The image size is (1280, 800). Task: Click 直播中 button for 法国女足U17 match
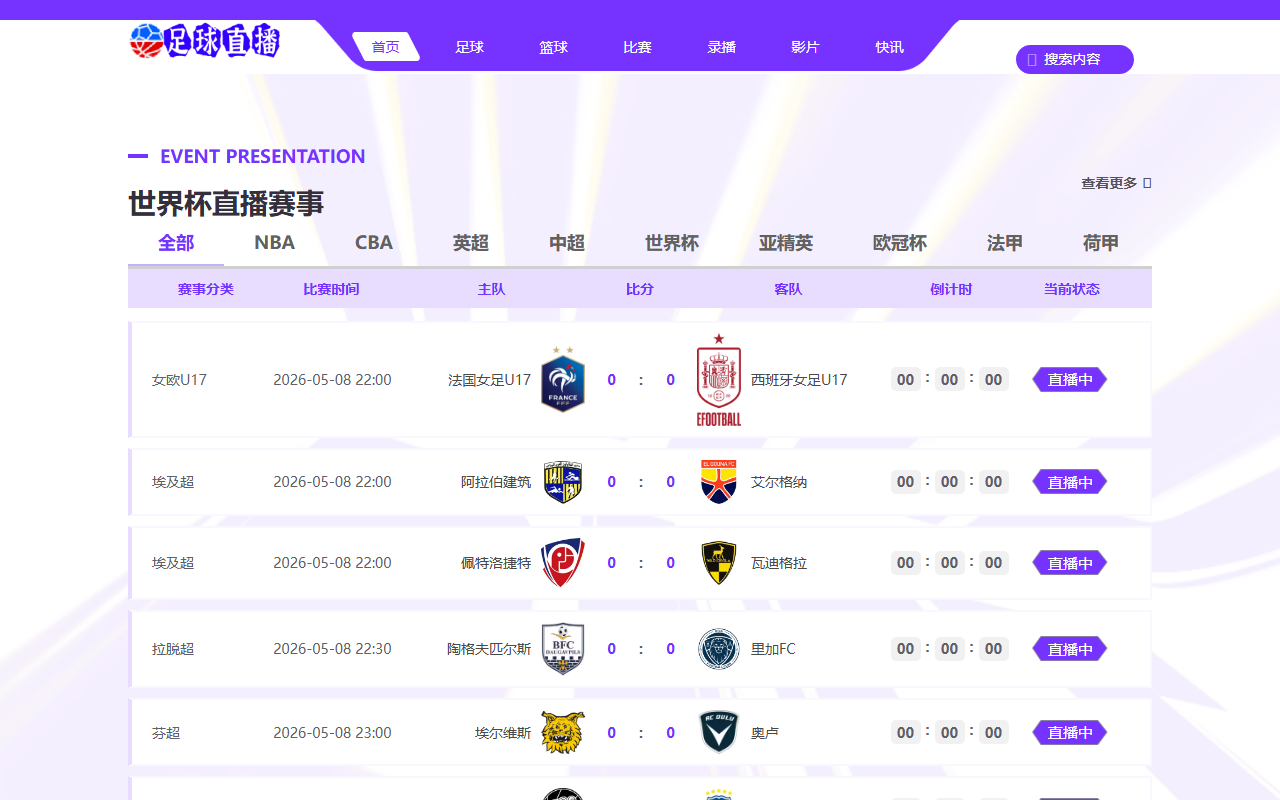[x=1070, y=380]
